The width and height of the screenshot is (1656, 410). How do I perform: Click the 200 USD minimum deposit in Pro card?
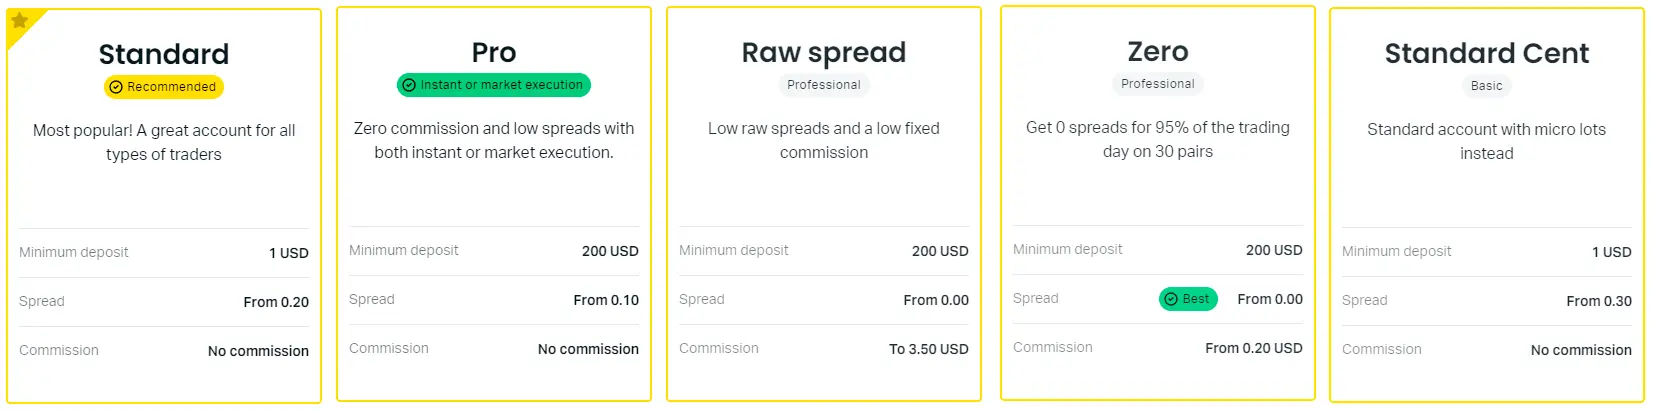pos(610,251)
